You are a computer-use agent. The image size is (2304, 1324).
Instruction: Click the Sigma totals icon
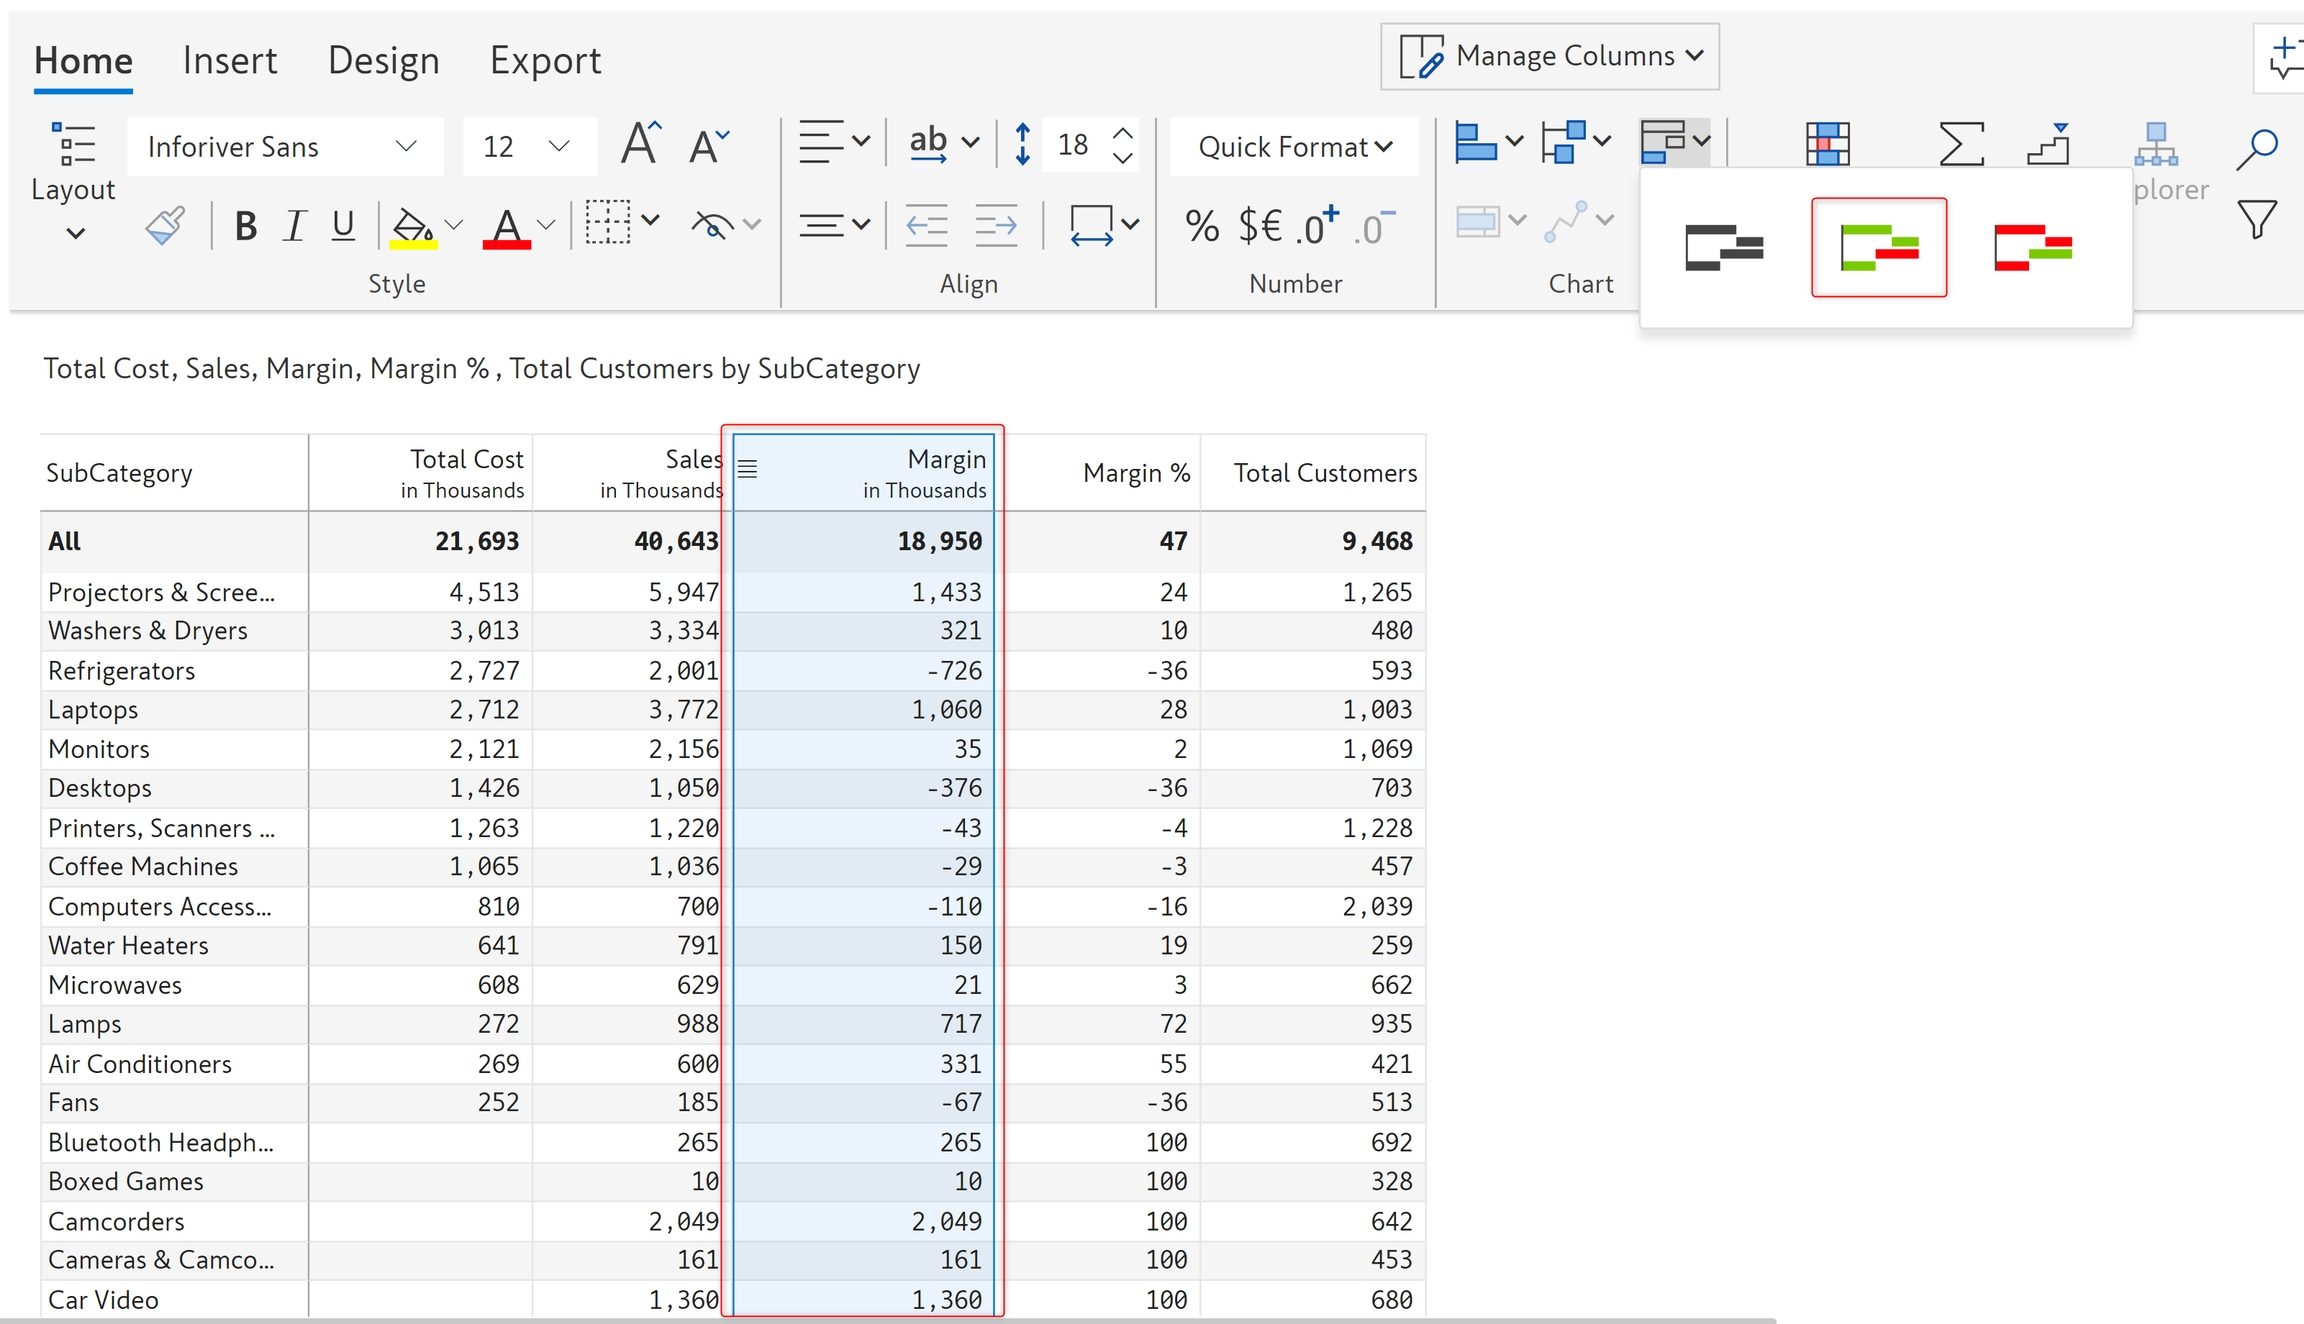click(1960, 145)
